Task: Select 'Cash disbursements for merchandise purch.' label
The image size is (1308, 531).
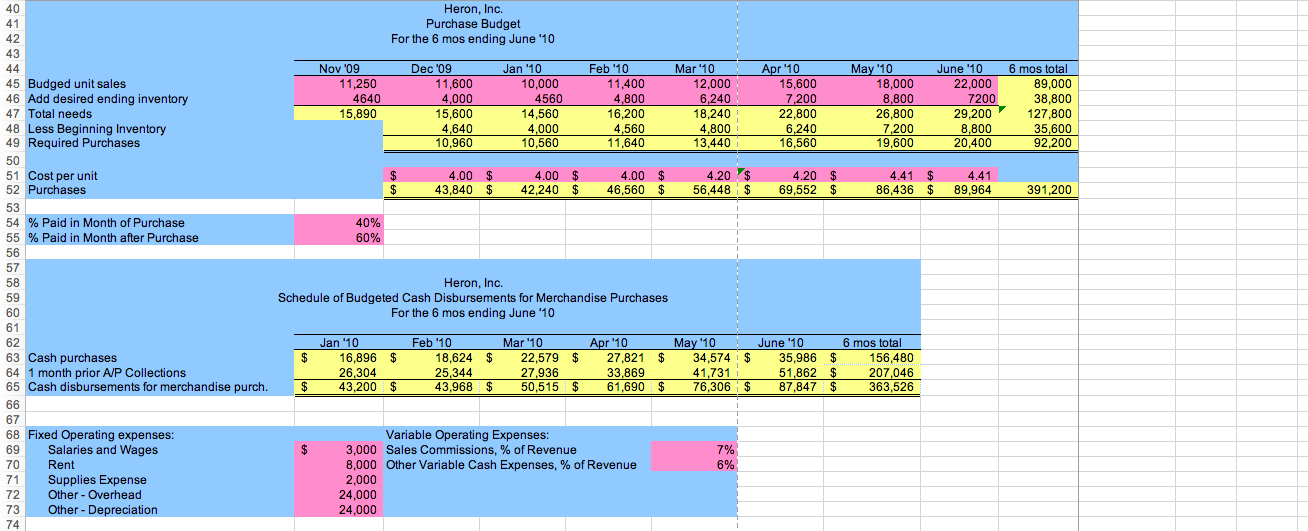Action: click(148, 387)
